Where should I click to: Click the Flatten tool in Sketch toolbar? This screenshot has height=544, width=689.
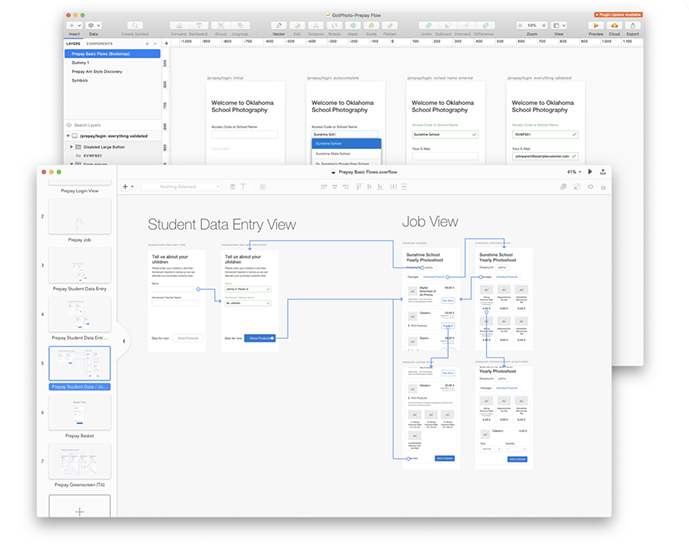[x=390, y=25]
